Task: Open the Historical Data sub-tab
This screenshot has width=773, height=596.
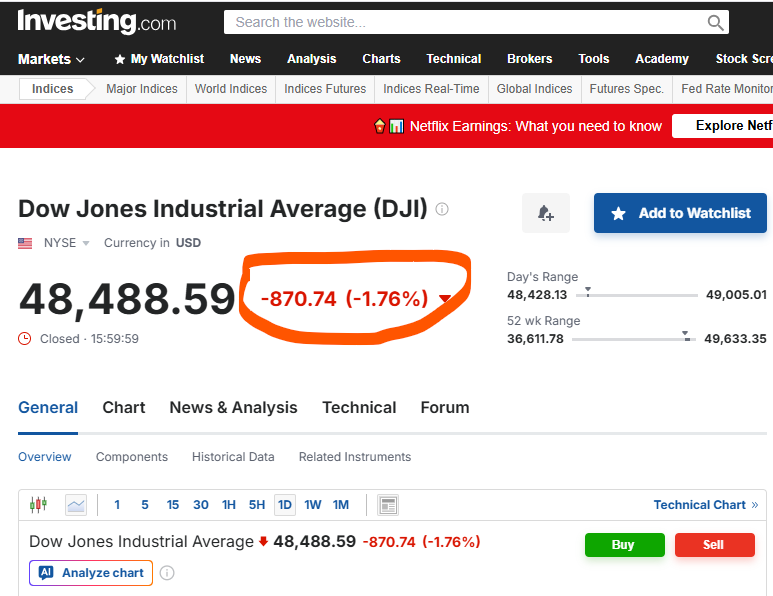Action: point(233,457)
